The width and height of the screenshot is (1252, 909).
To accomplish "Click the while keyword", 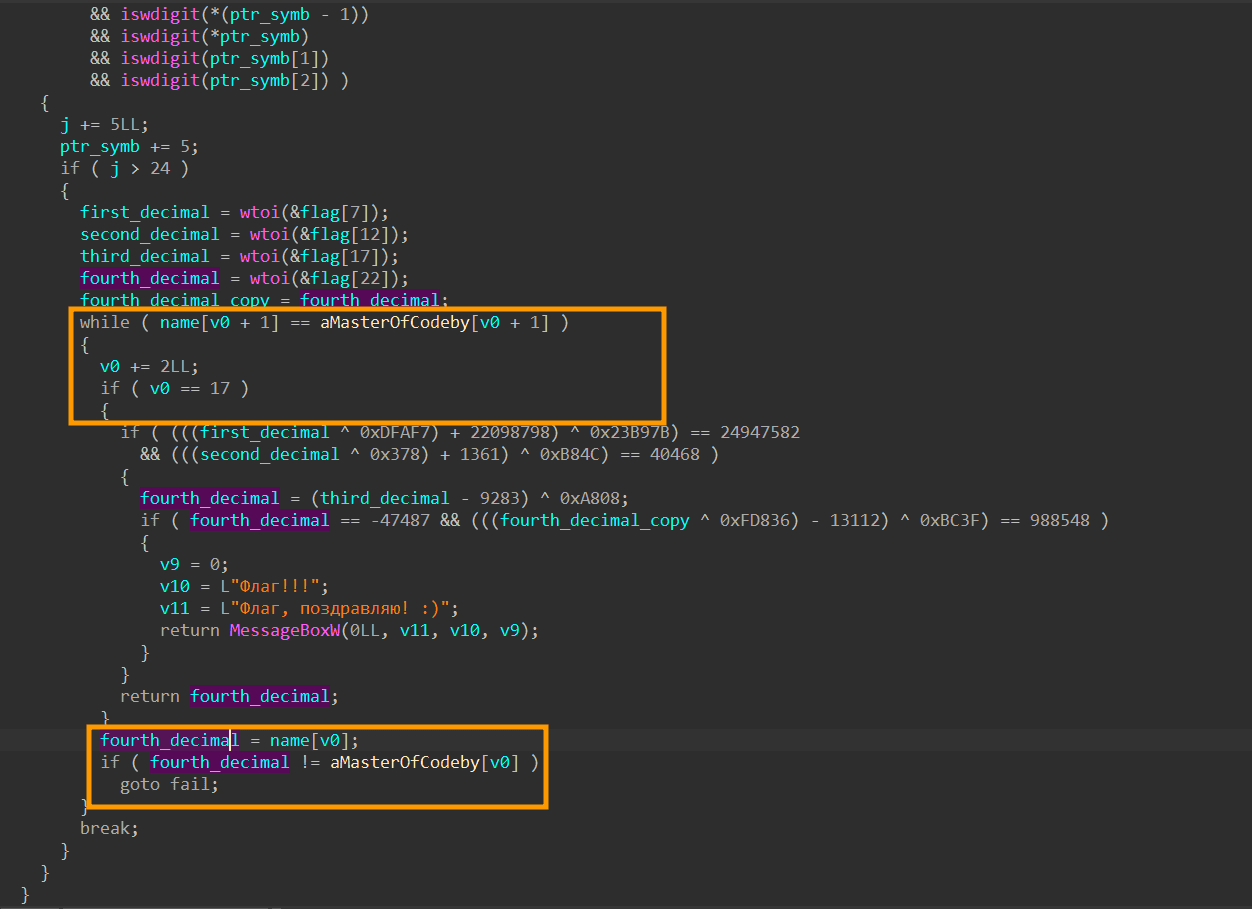I will pos(105,322).
